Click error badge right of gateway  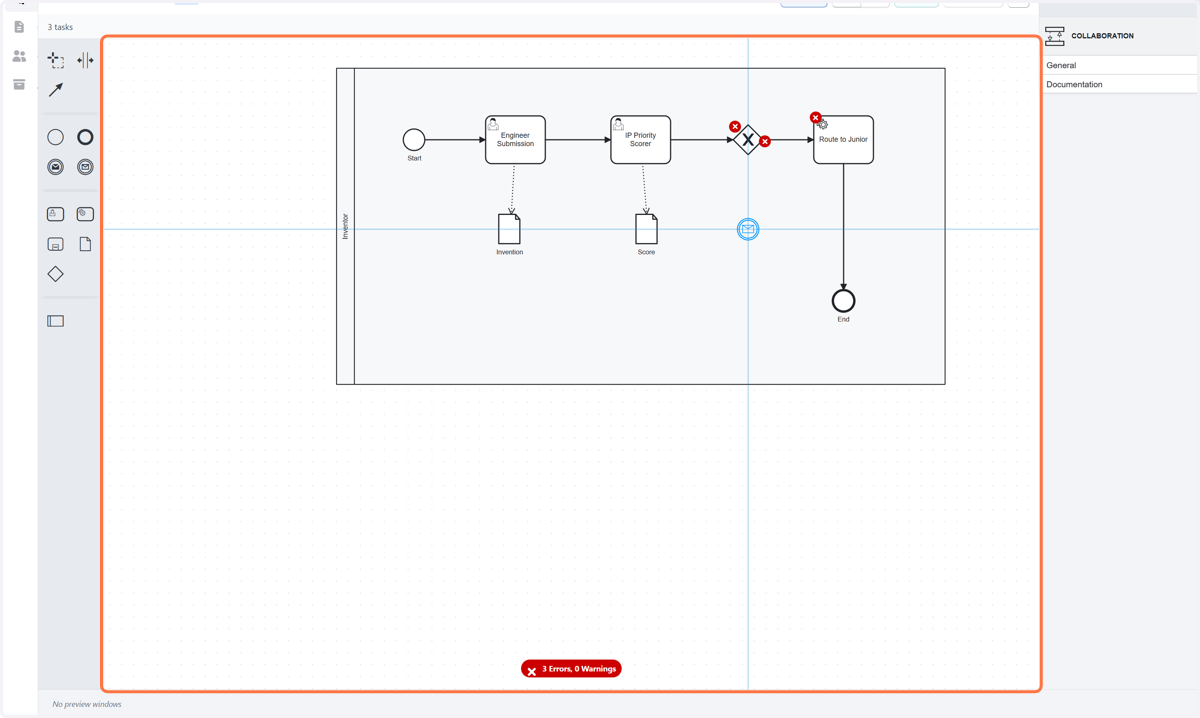pos(765,142)
